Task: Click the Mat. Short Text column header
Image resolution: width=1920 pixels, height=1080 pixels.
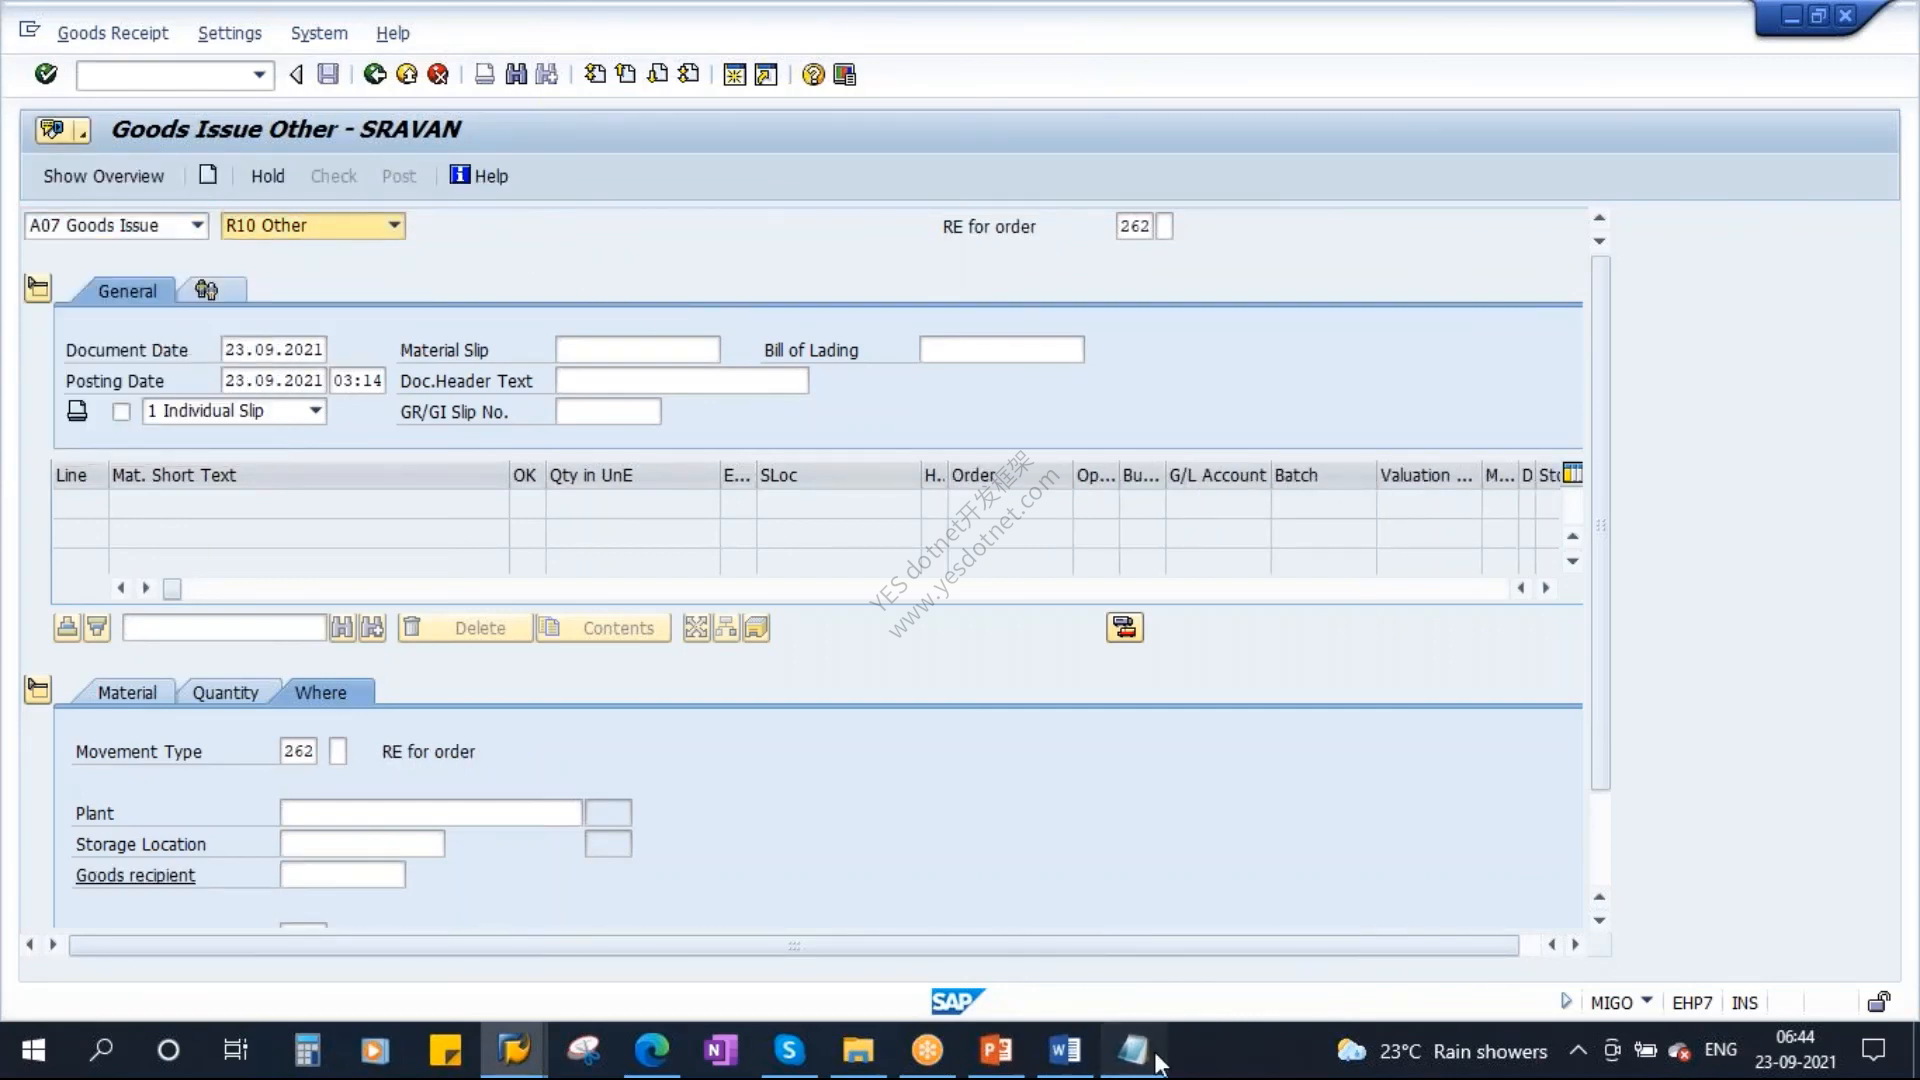Action: [x=309, y=476]
